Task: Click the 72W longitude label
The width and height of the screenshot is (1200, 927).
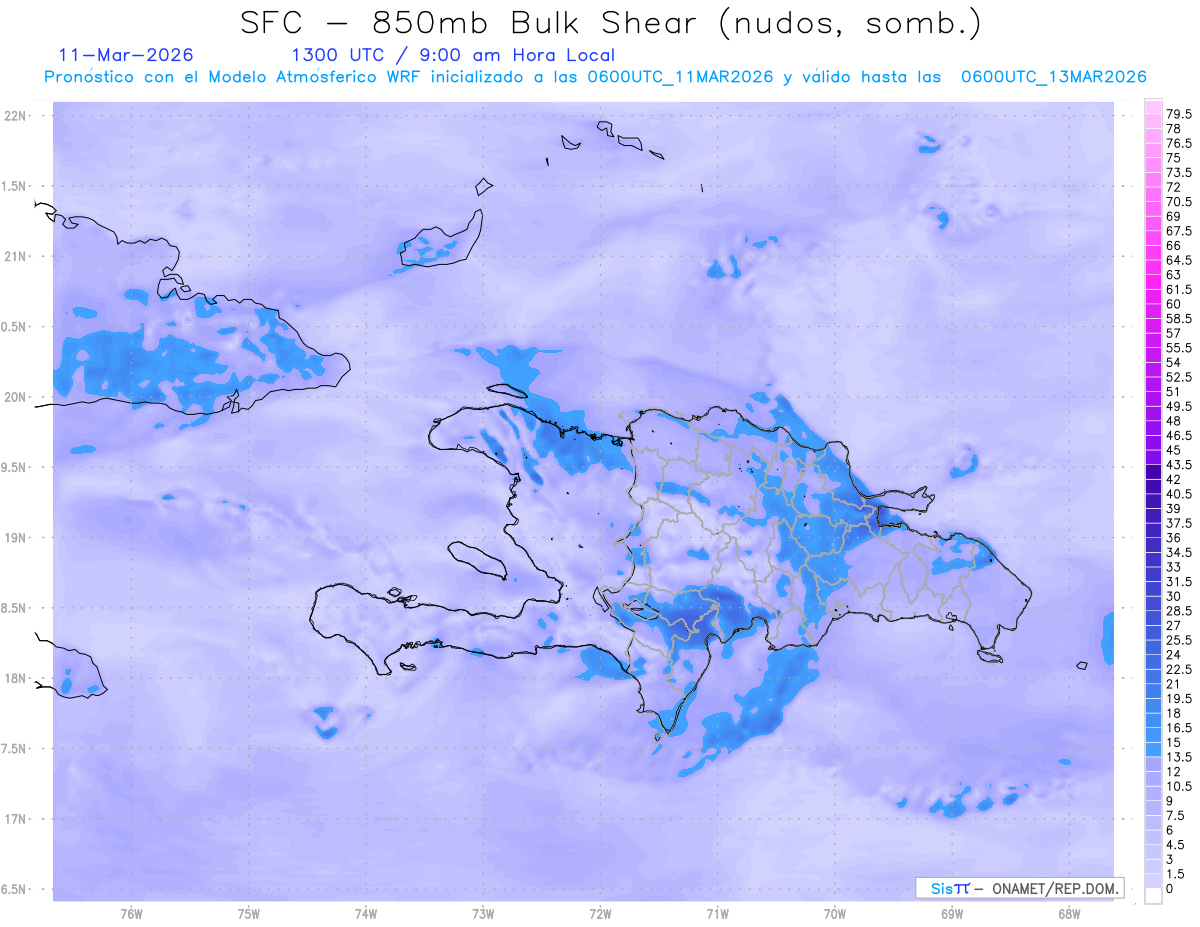Action: (x=600, y=914)
